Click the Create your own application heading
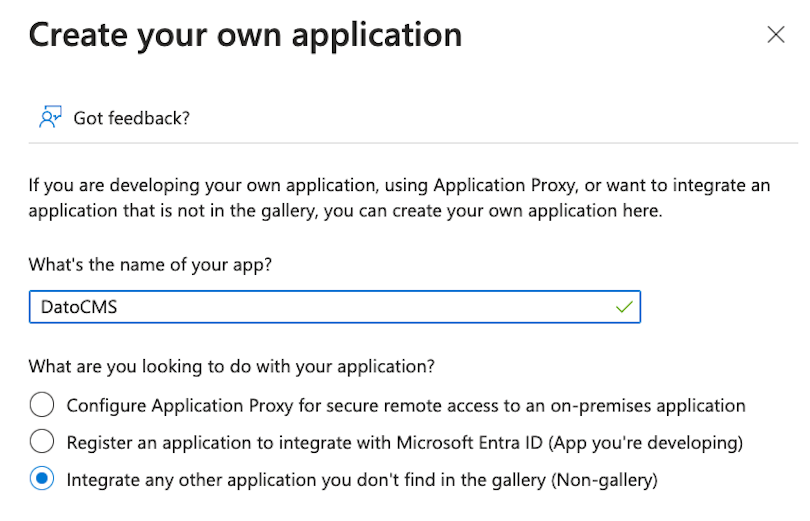This screenshot has width=810, height=521. click(245, 35)
